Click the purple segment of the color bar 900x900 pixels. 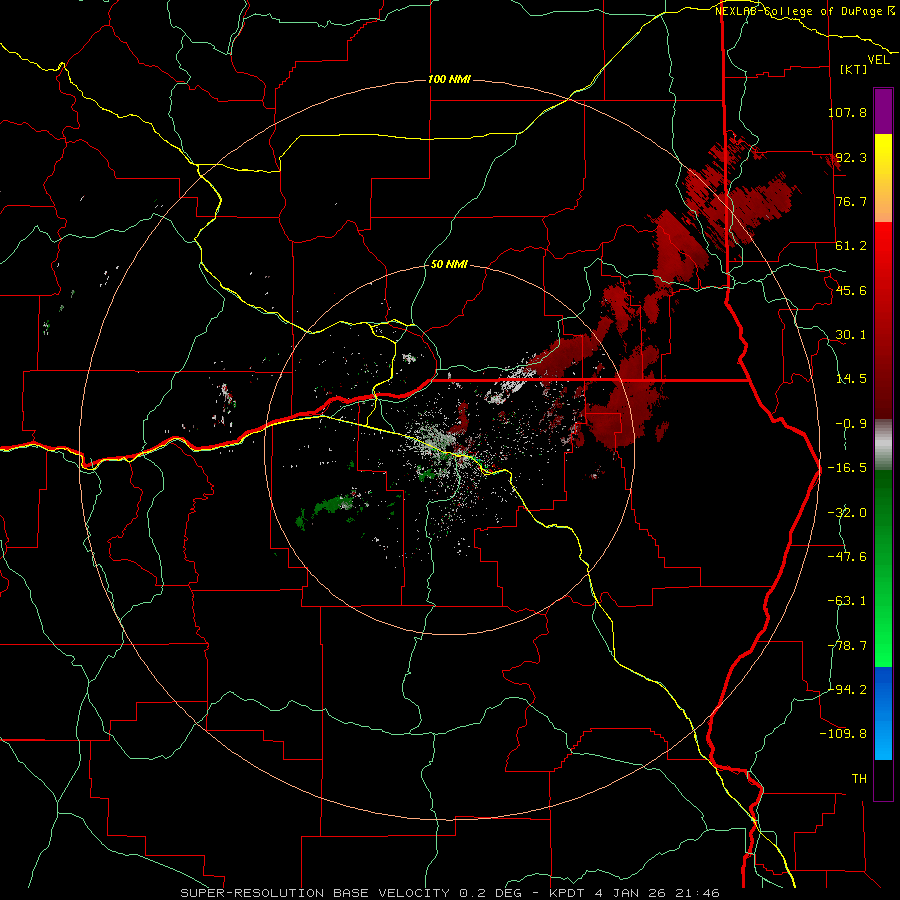click(883, 111)
